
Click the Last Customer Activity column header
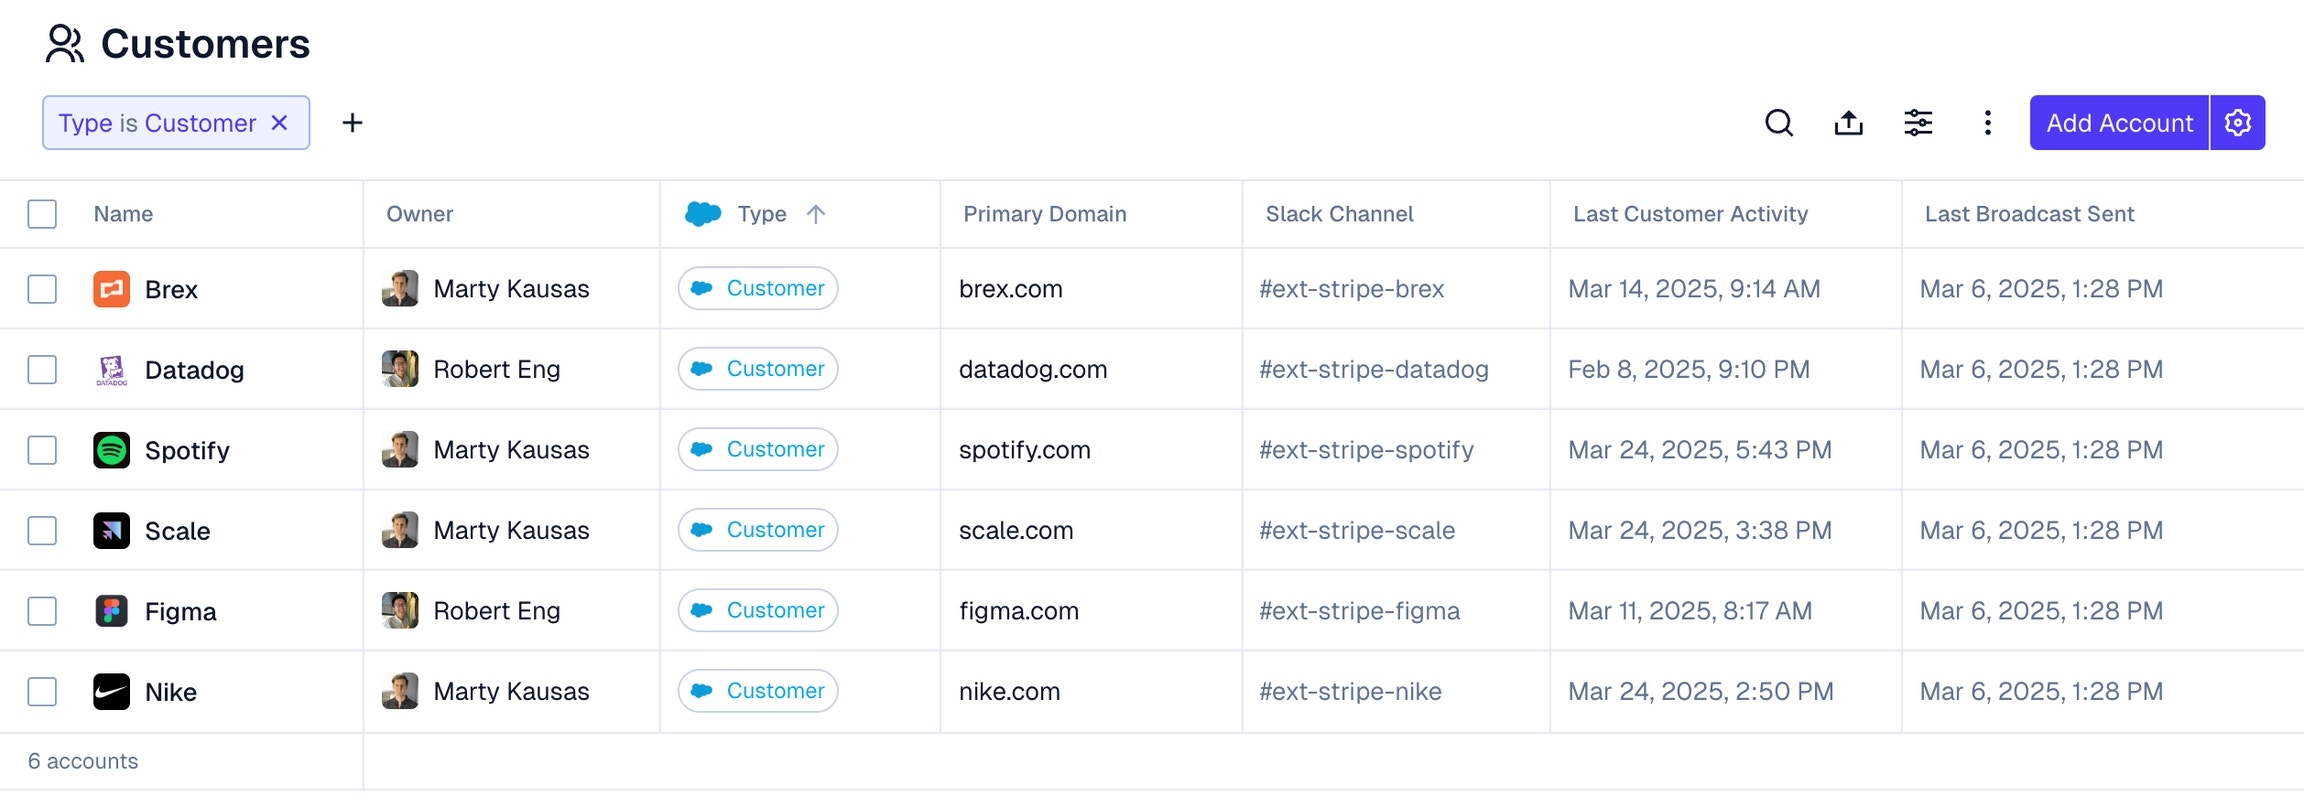click(x=1691, y=214)
